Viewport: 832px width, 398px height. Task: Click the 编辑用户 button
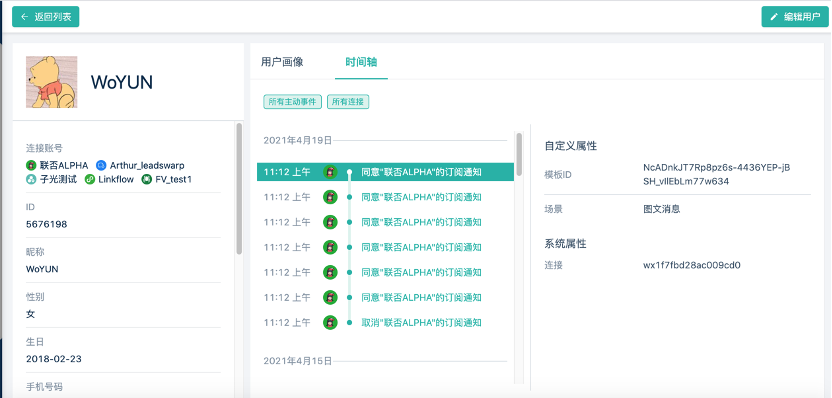tap(795, 17)
